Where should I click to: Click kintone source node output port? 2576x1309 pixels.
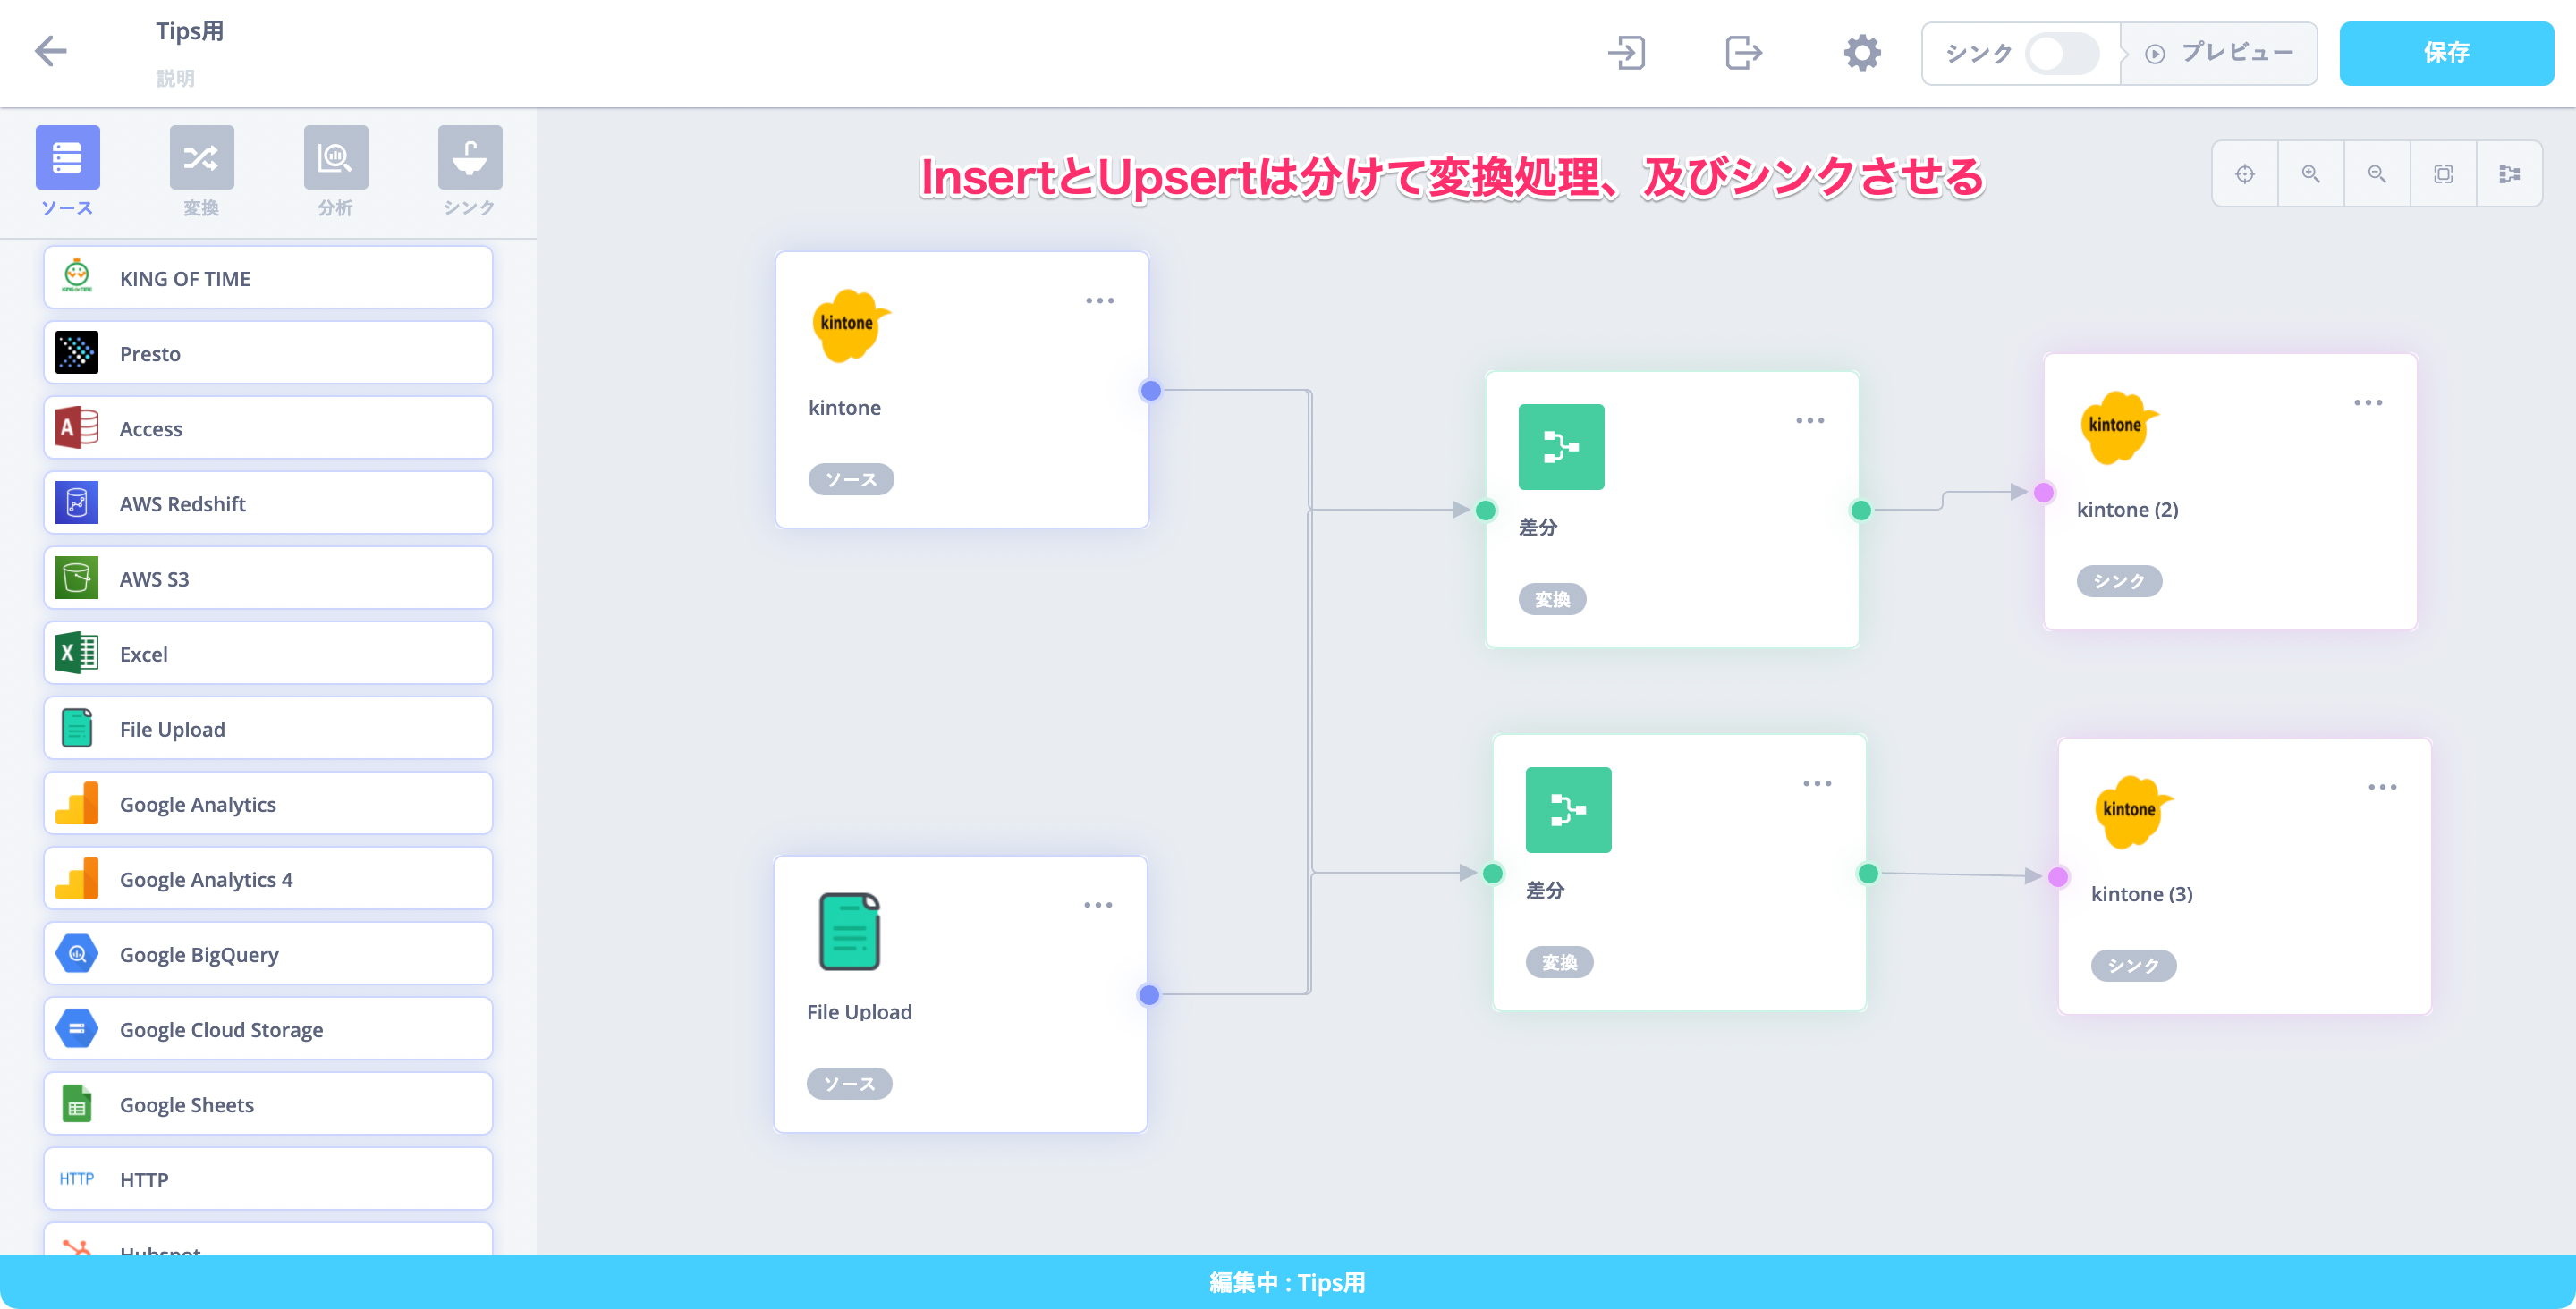click(x=1151, y=391)
